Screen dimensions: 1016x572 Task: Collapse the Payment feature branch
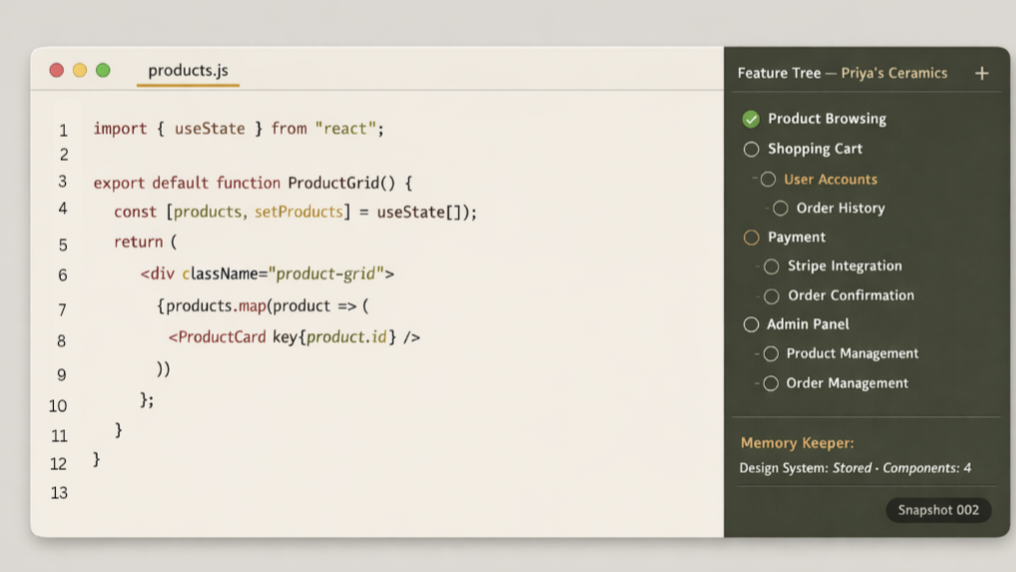pyautogui.click(x=796, y=238)
